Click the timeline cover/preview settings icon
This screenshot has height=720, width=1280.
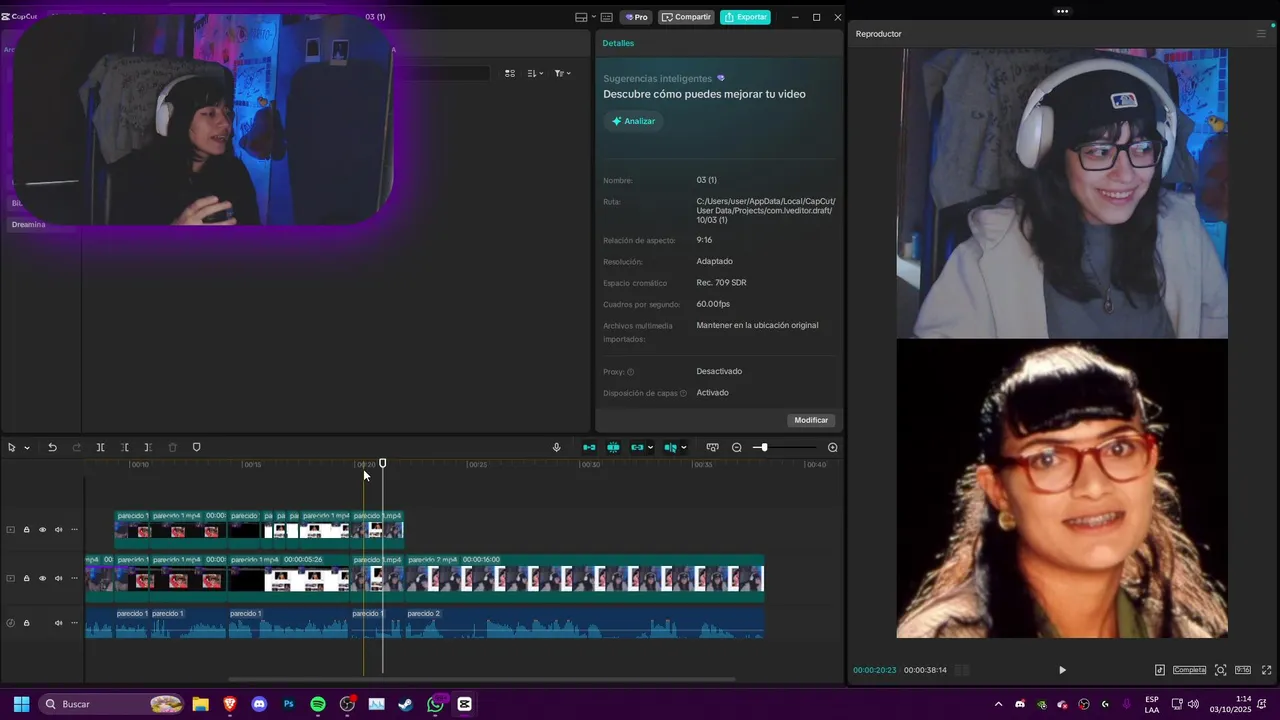(x=712, y=447)
